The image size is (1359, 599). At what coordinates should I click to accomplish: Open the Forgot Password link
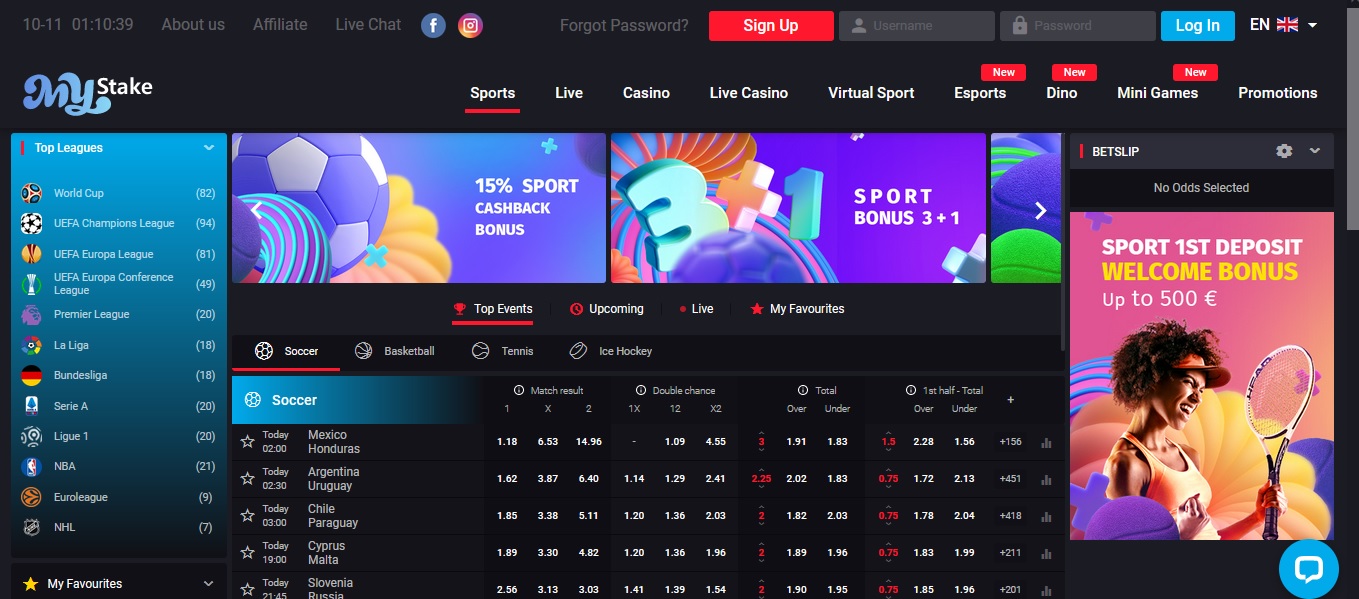(624, 26)
